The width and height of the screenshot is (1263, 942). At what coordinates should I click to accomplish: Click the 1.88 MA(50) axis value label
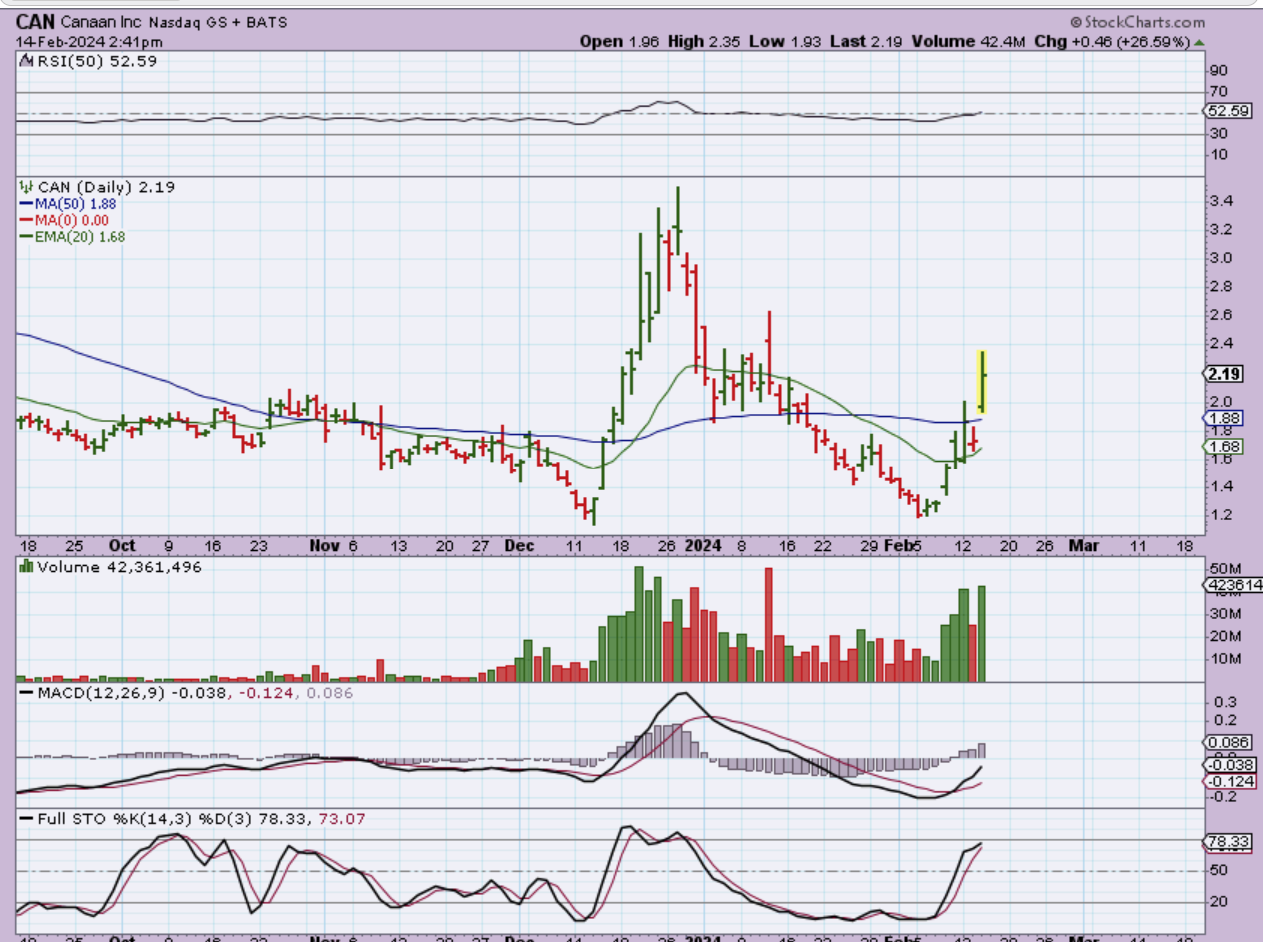click(x=1223, y=418)
